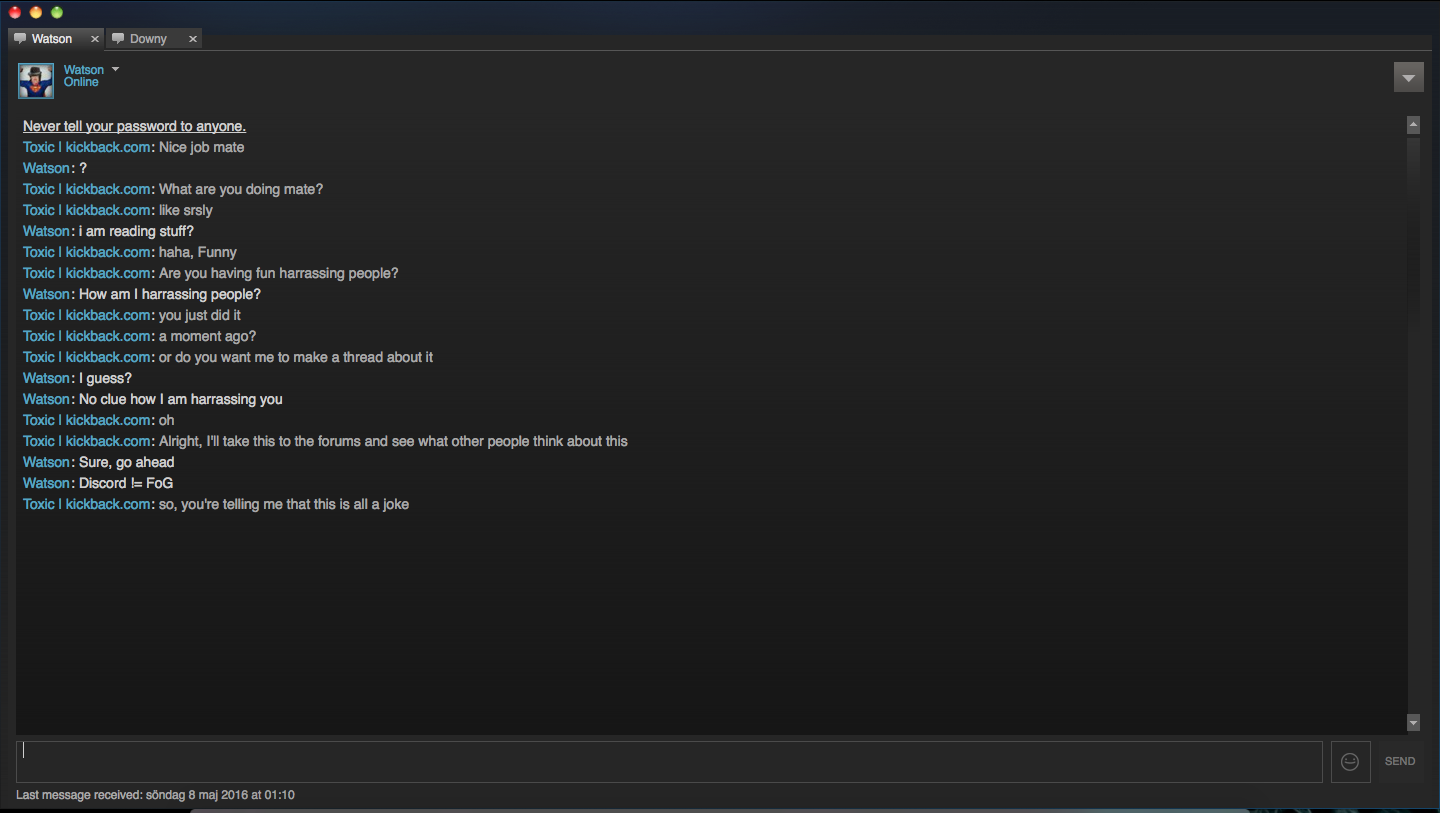Open the chat options dropdown button at top right
1440x813 pixels.
[x=1408, y=77]
